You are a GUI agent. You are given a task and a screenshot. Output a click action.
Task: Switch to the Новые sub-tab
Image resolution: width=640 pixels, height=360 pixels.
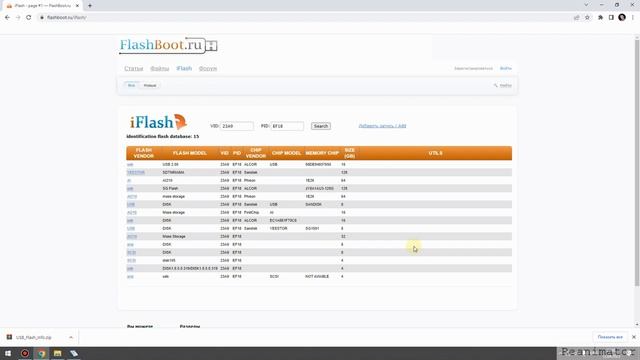point(150,85)
